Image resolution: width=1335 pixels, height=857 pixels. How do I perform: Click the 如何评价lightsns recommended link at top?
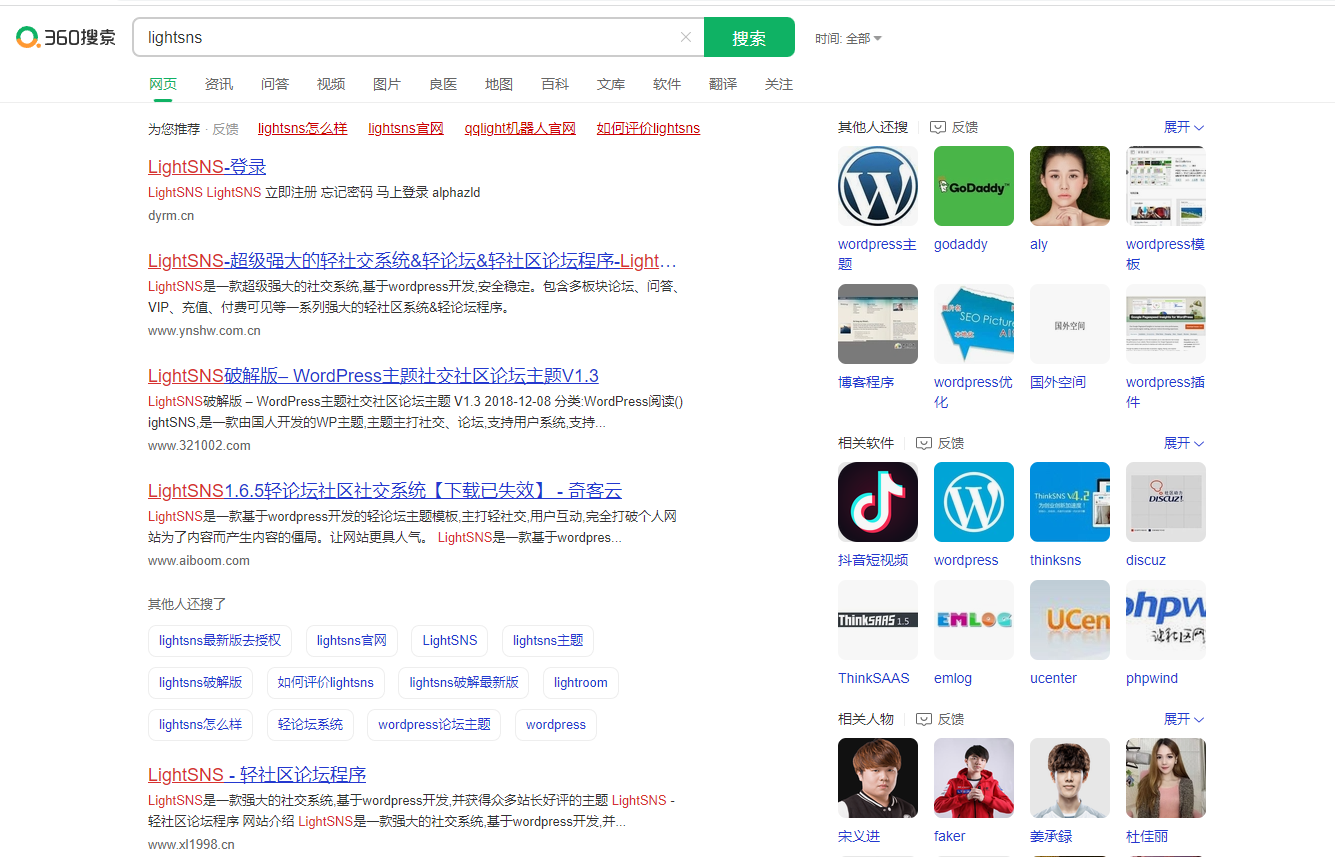click(648, 128)
